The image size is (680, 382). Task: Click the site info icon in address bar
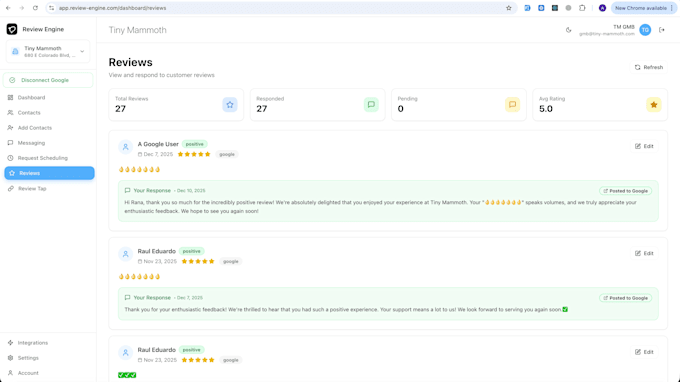point(52,8)
